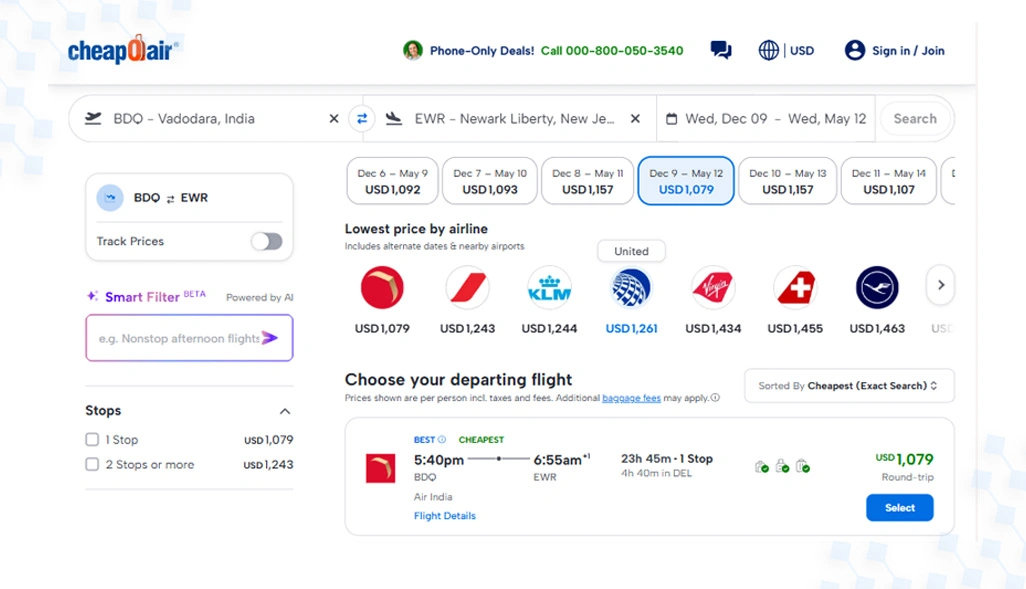1026x589 pixels.
Task: Open the globe language and currency selector
Action: coord(768,50)
